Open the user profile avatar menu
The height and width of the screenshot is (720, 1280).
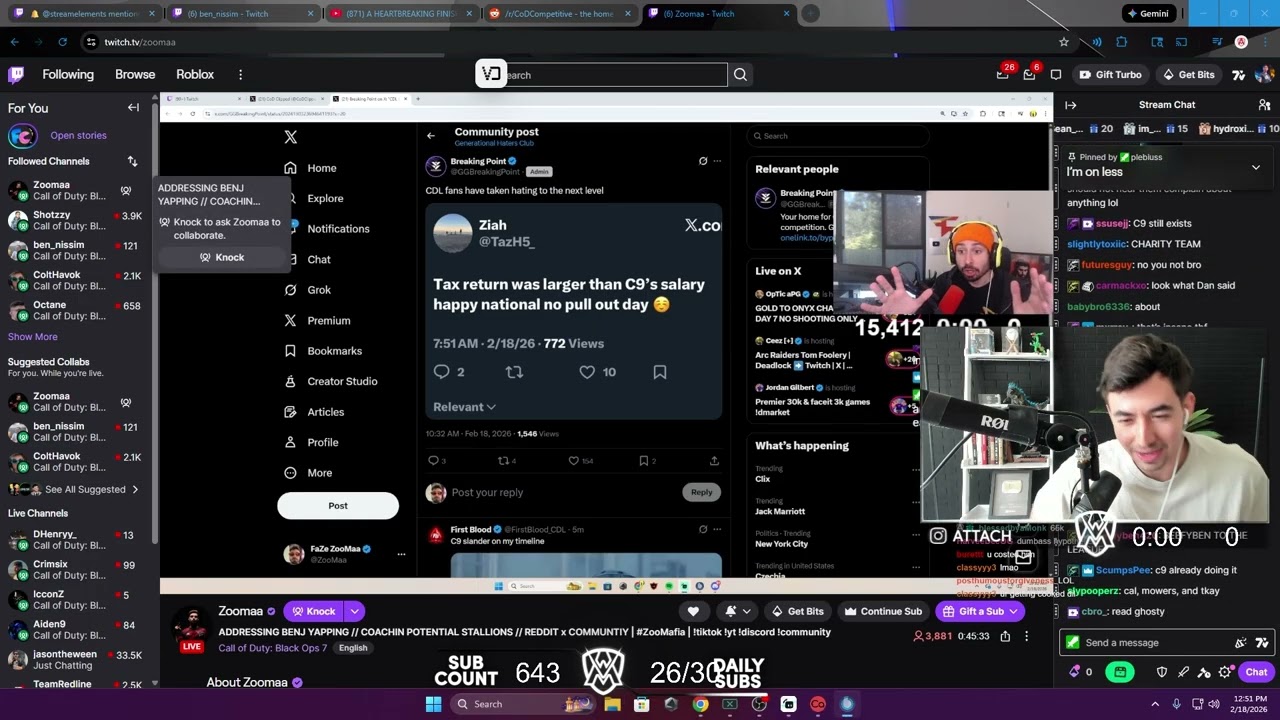coord(1264,75)
